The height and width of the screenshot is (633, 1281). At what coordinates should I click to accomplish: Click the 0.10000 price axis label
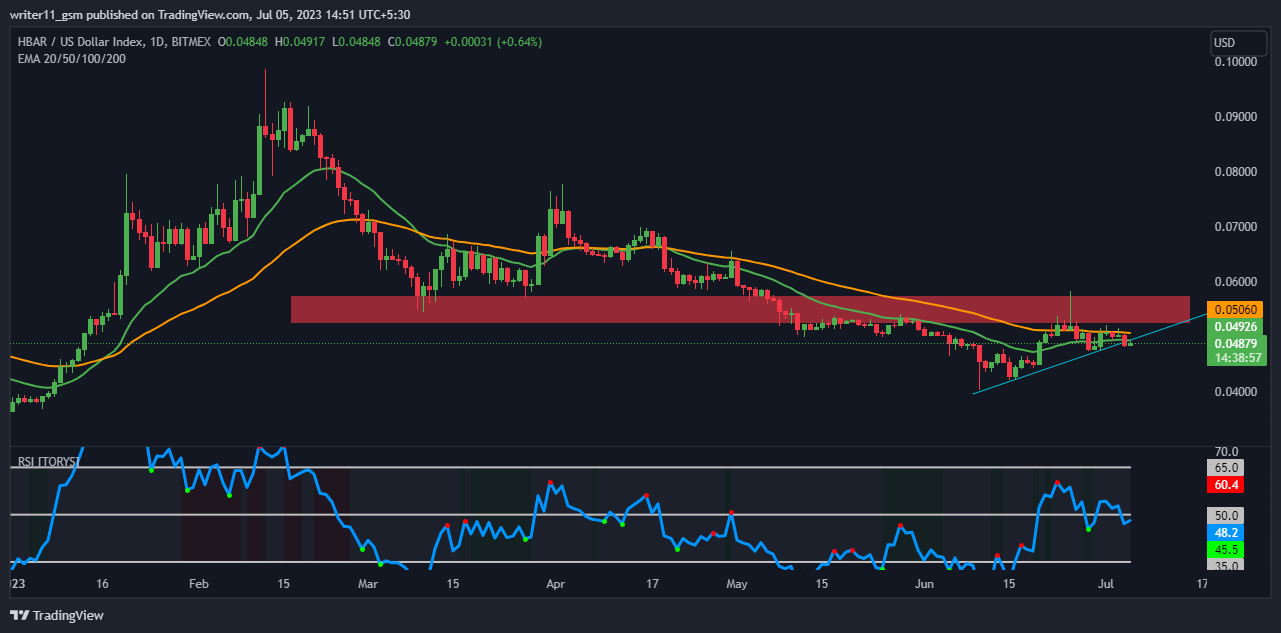pos(1234,61)
